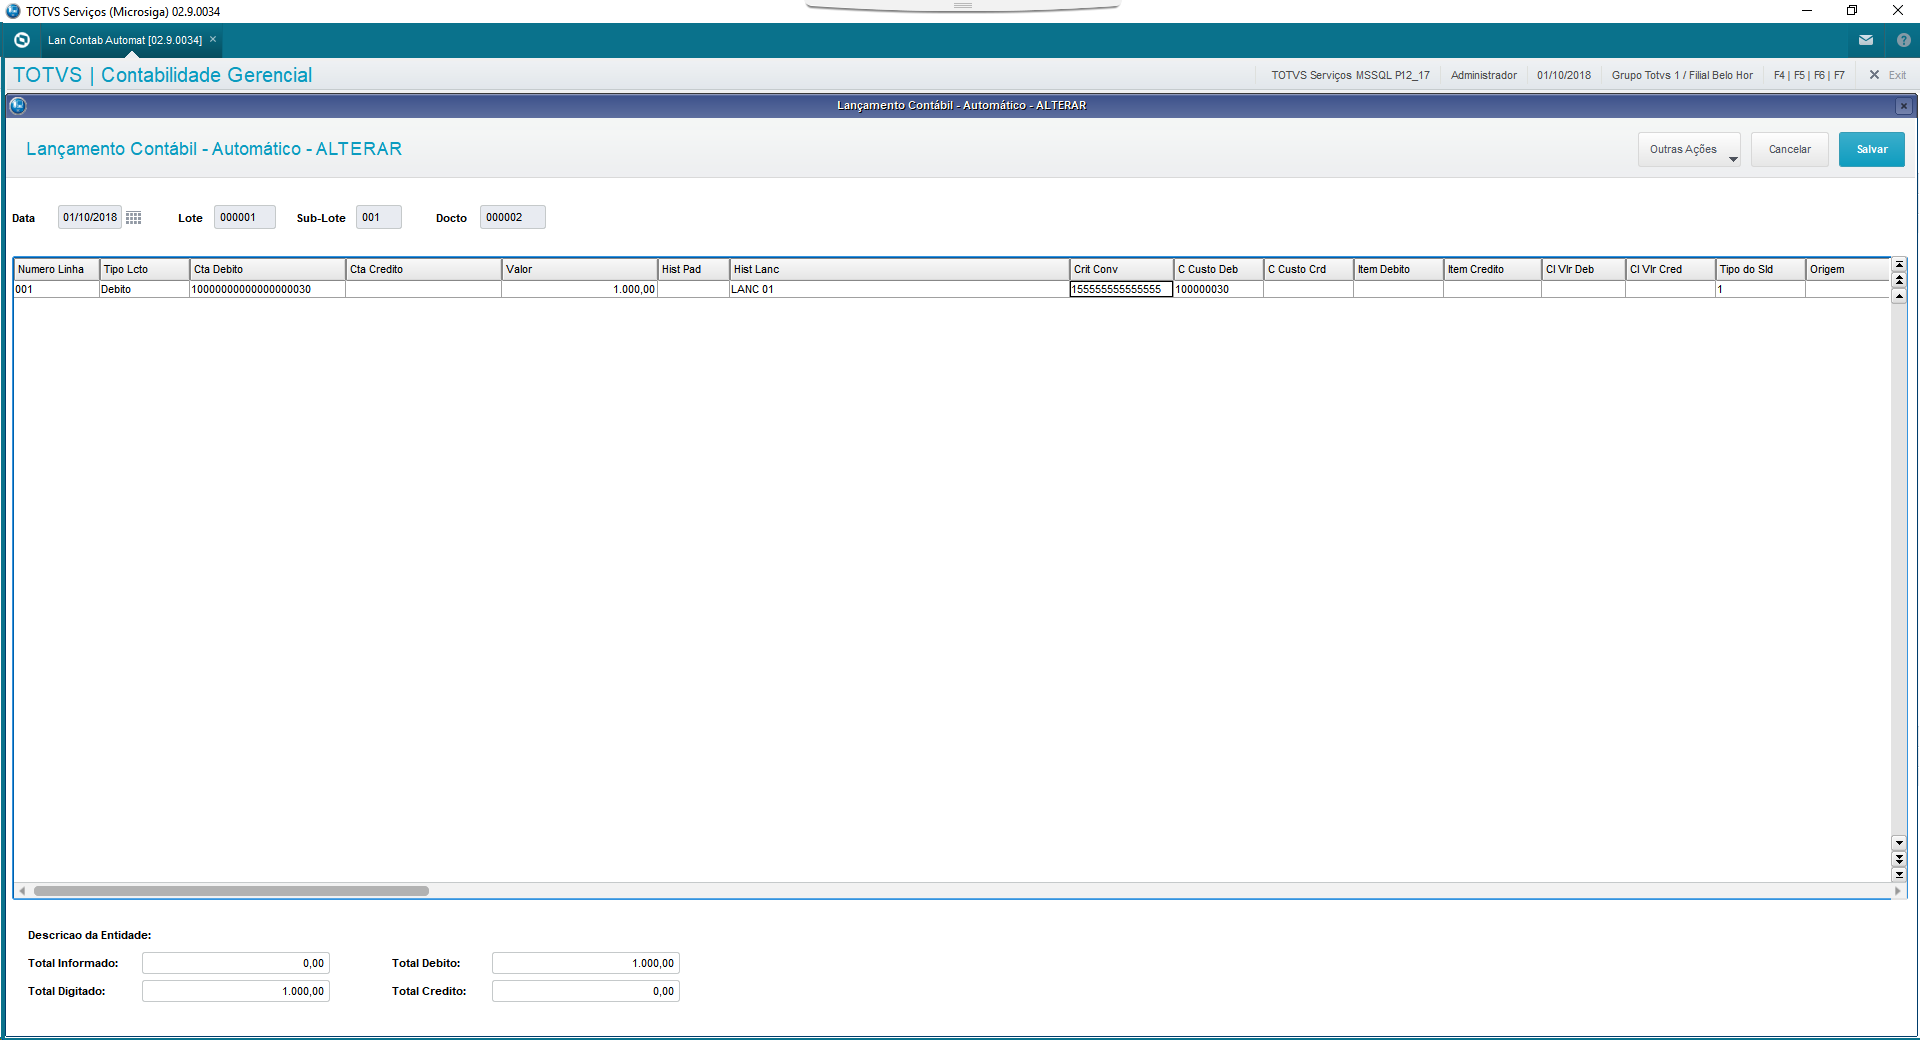Click the Data input field

tap(90, 218)
